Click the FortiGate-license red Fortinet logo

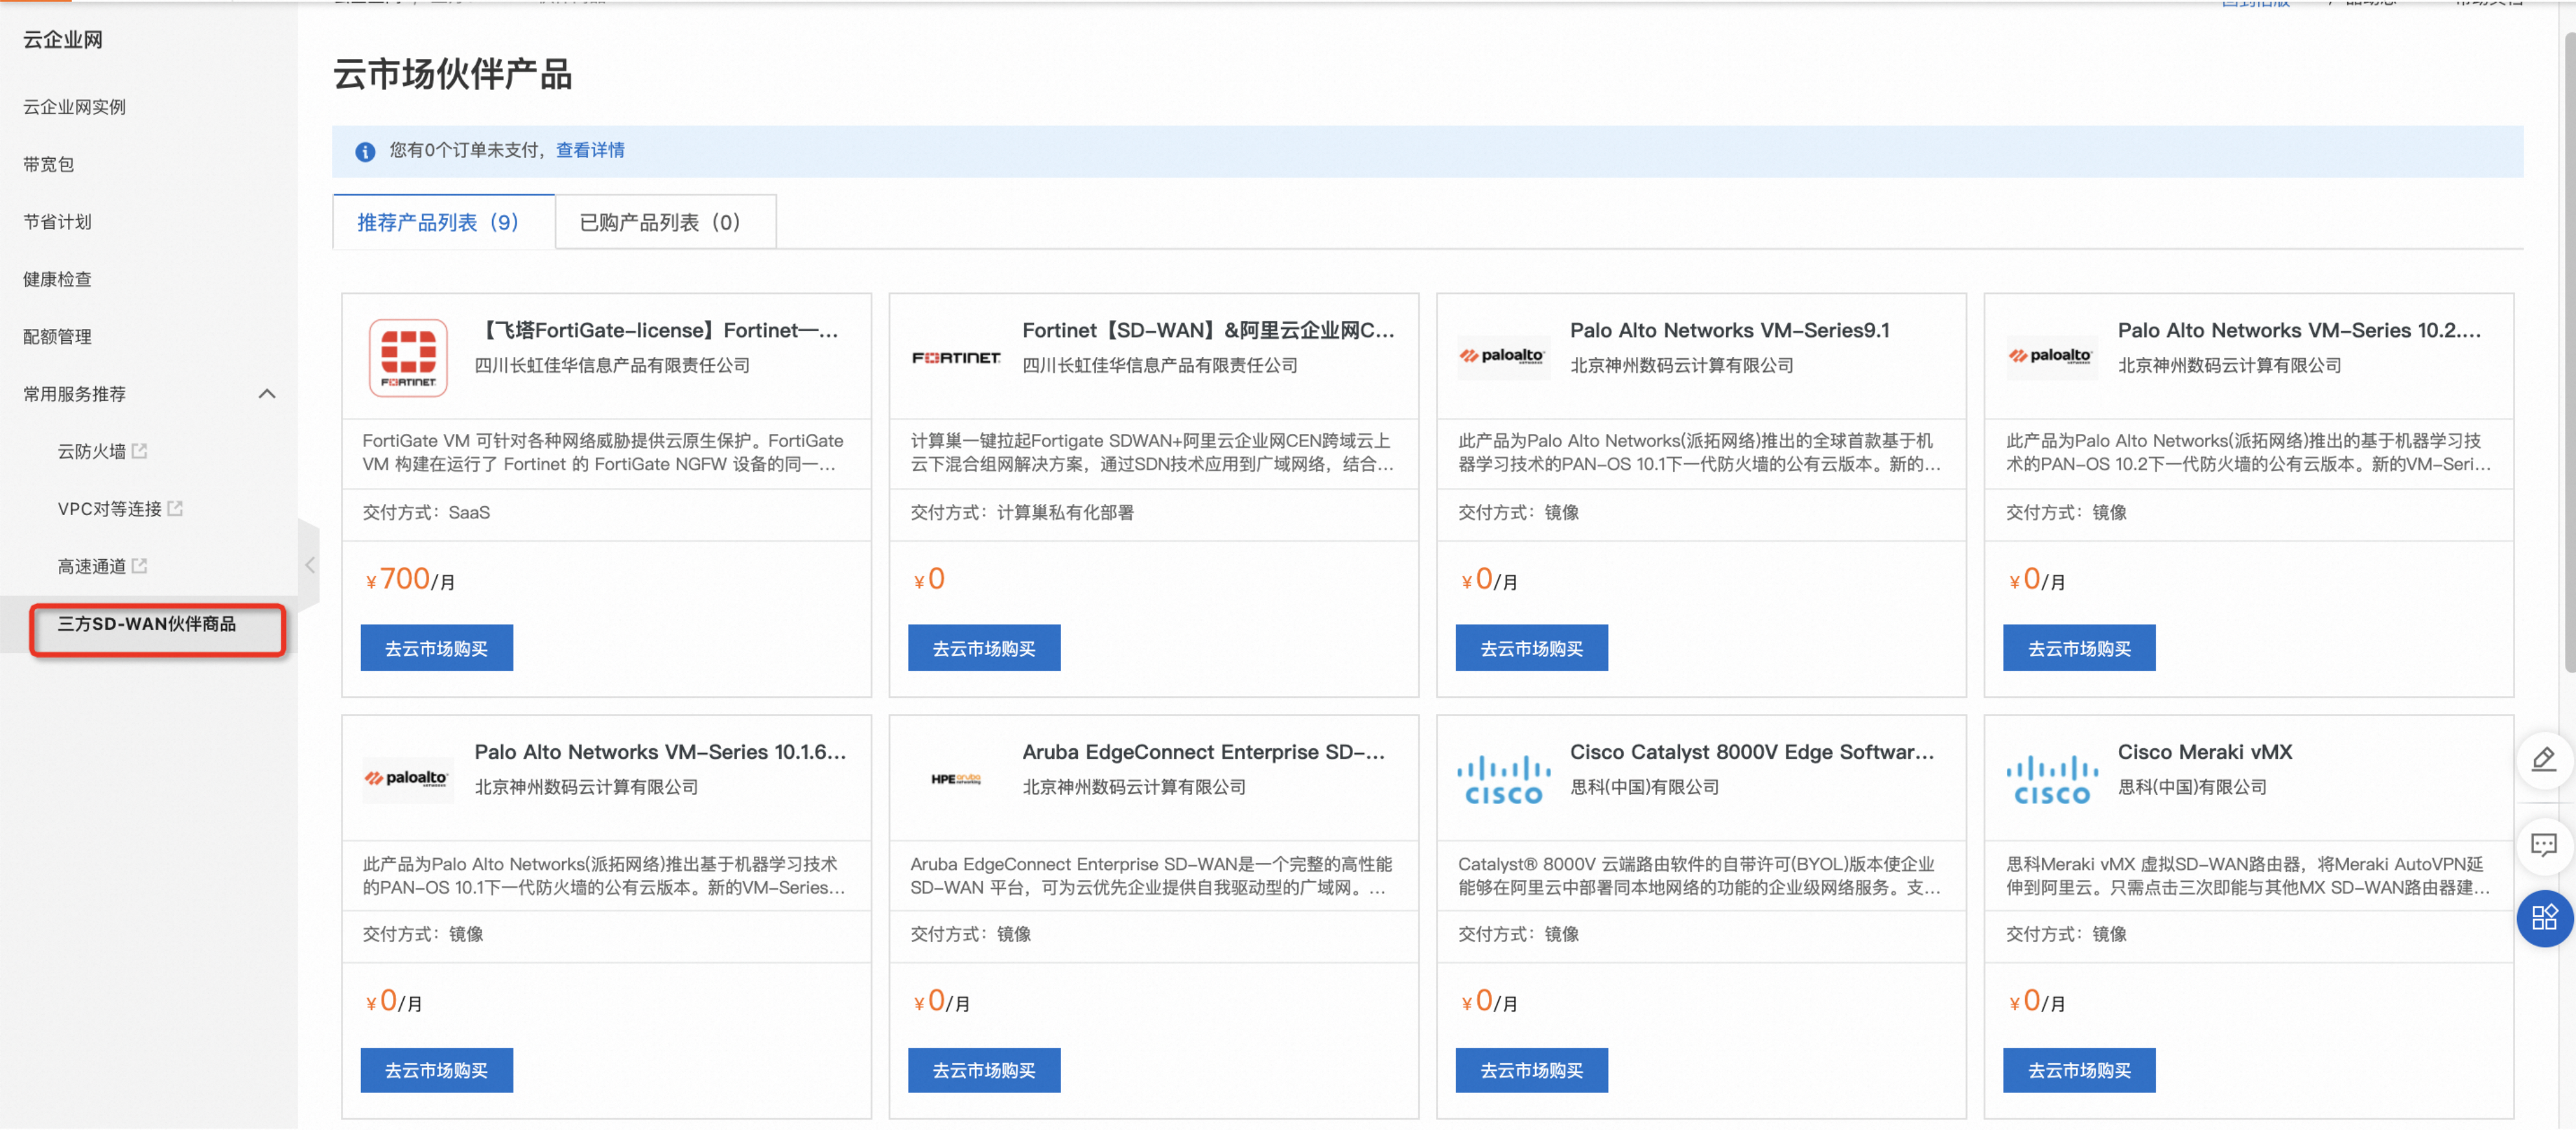(x=407, y=357)
